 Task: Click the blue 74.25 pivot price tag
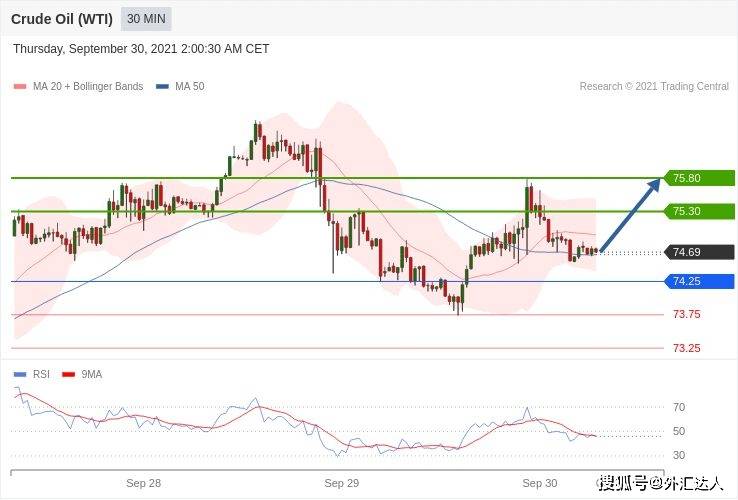[x=699, y=282]
